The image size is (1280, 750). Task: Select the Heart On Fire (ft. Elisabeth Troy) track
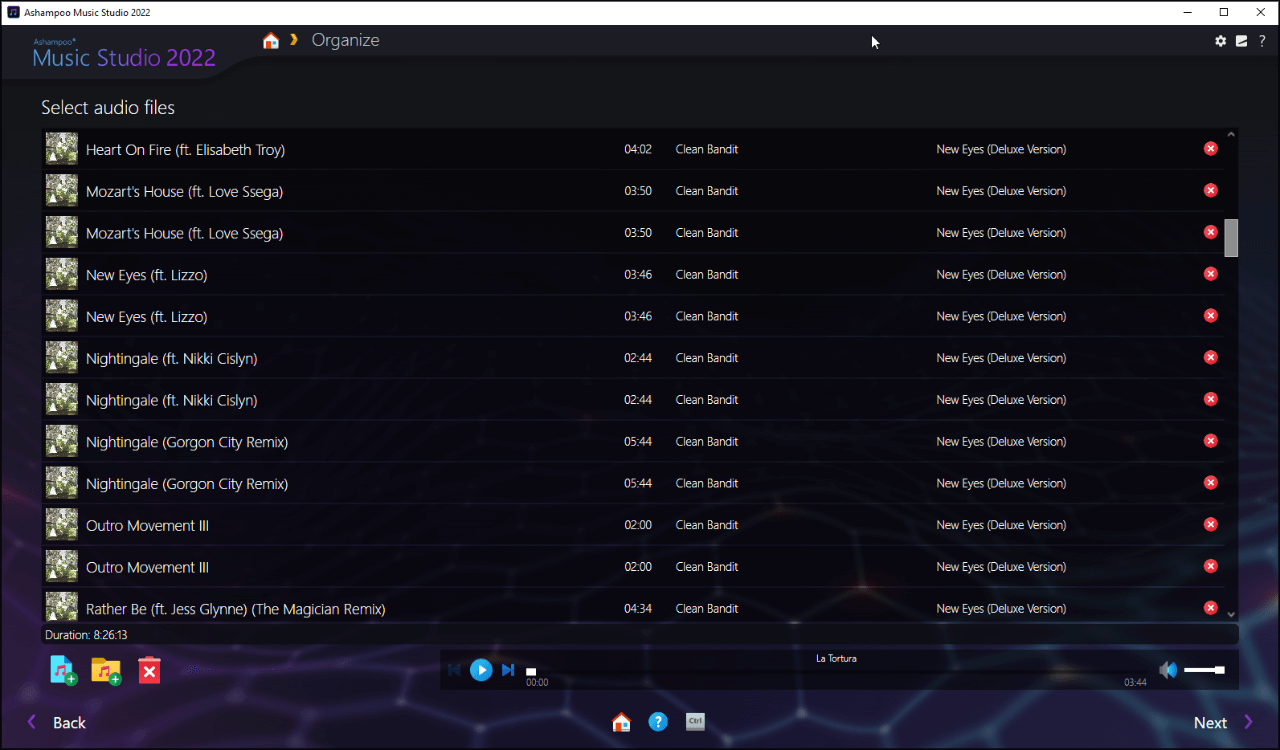click(185, 150)
